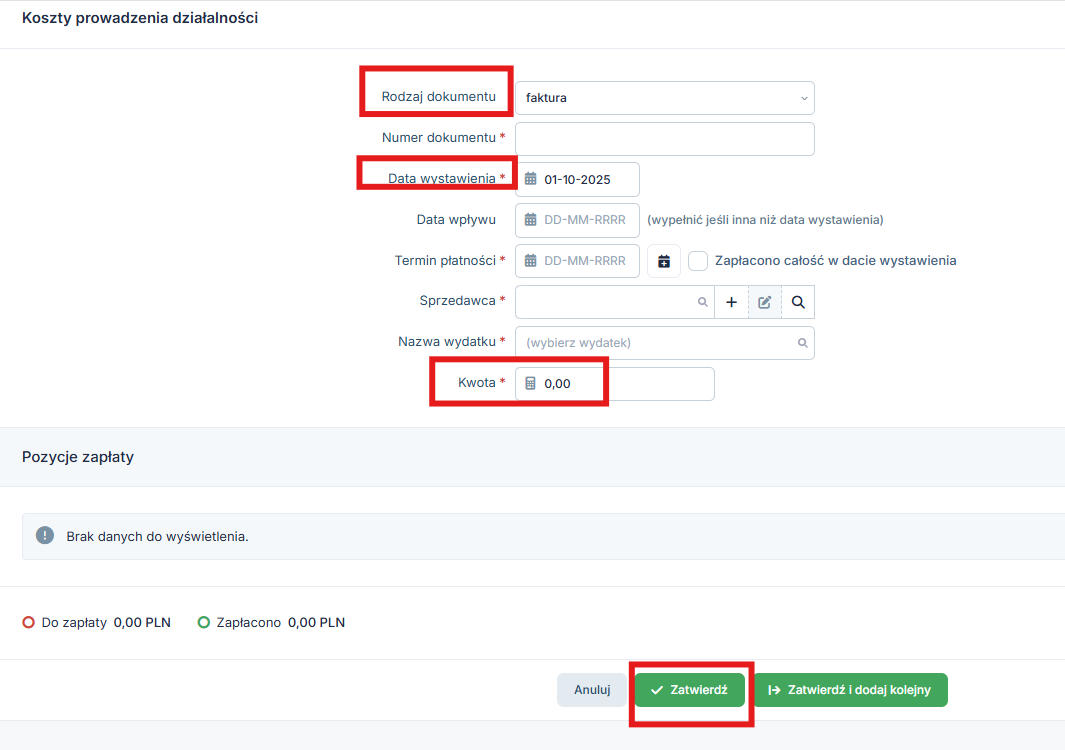Click the calendar-plus button next to Termin płatności
1065x750 pixels.
[664, 261]
